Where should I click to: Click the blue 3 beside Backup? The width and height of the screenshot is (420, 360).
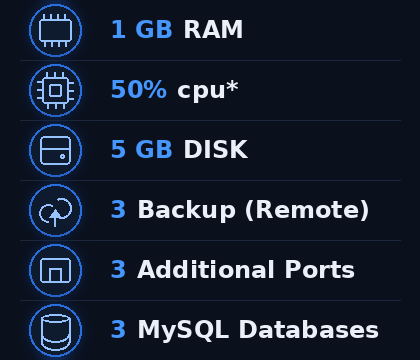[x=118, y=209]
